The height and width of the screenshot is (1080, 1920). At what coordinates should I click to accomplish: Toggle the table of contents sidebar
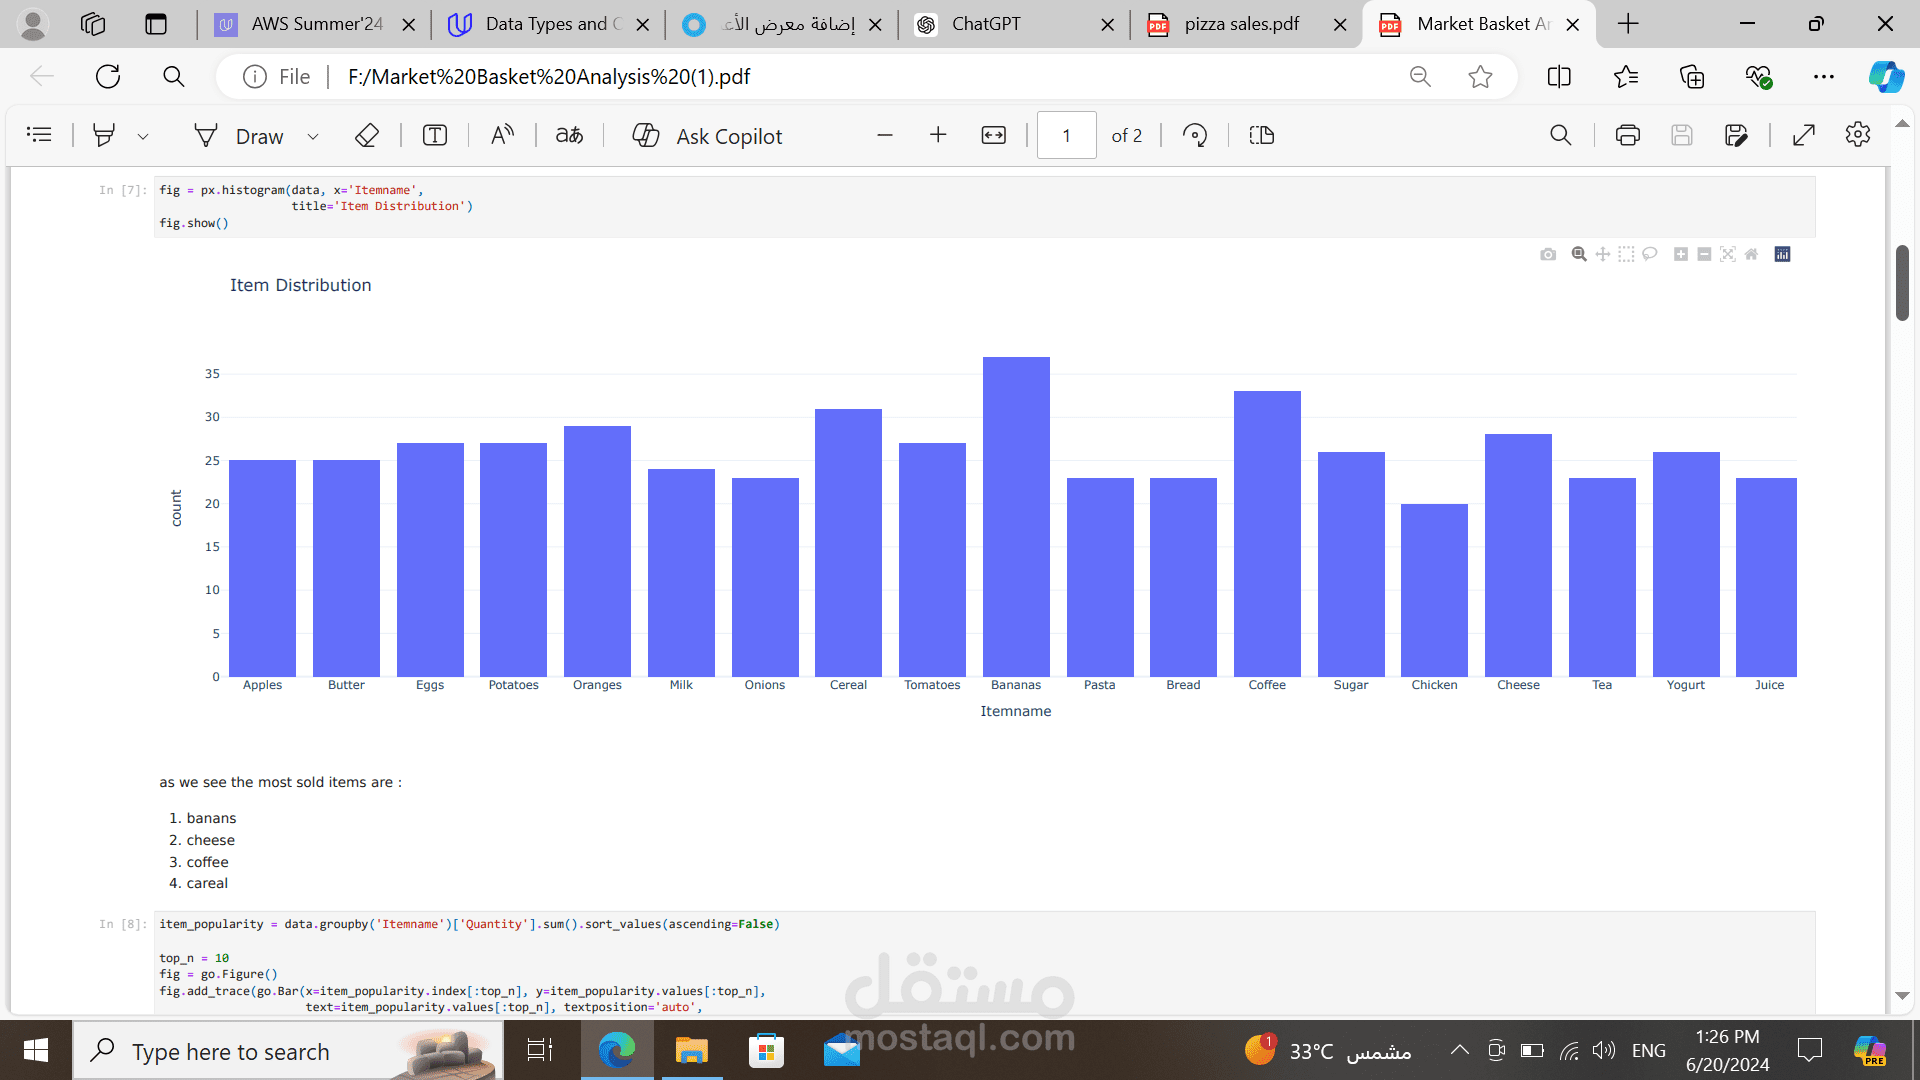point(39,135)
